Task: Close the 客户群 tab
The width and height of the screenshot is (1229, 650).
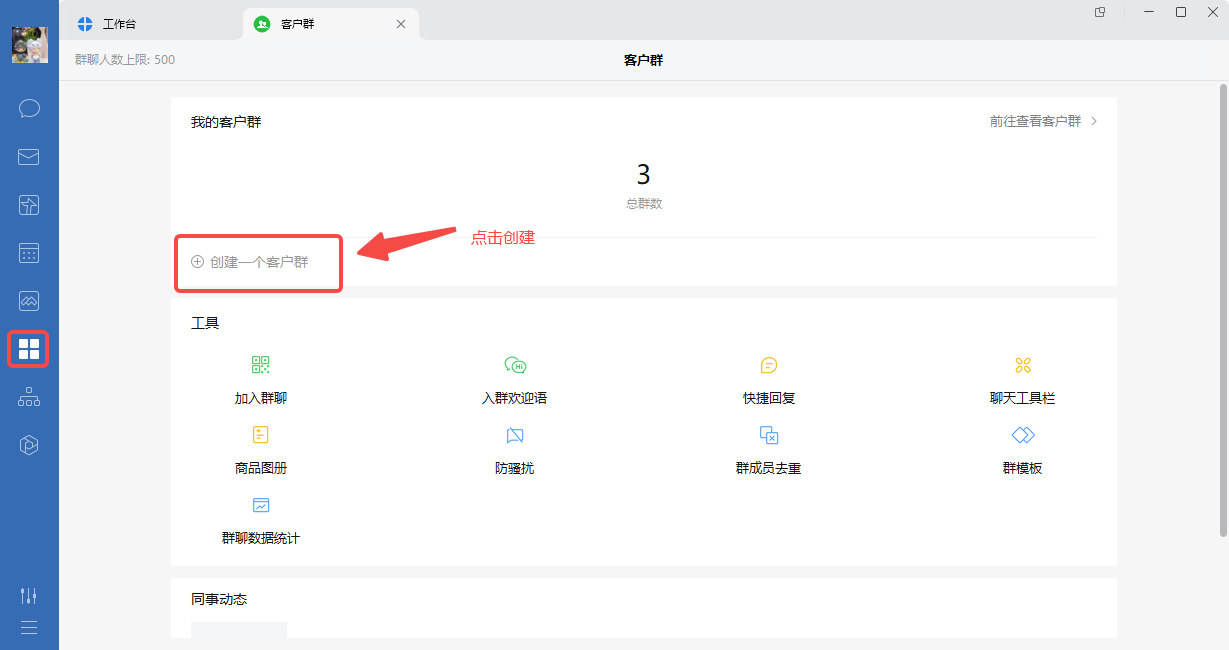Action: (401, 24)
